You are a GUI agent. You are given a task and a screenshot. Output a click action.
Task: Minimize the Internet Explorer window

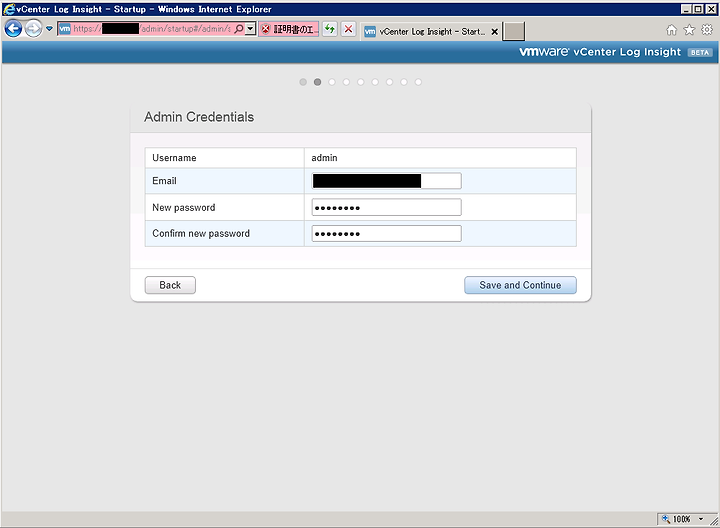click(686, 9)
